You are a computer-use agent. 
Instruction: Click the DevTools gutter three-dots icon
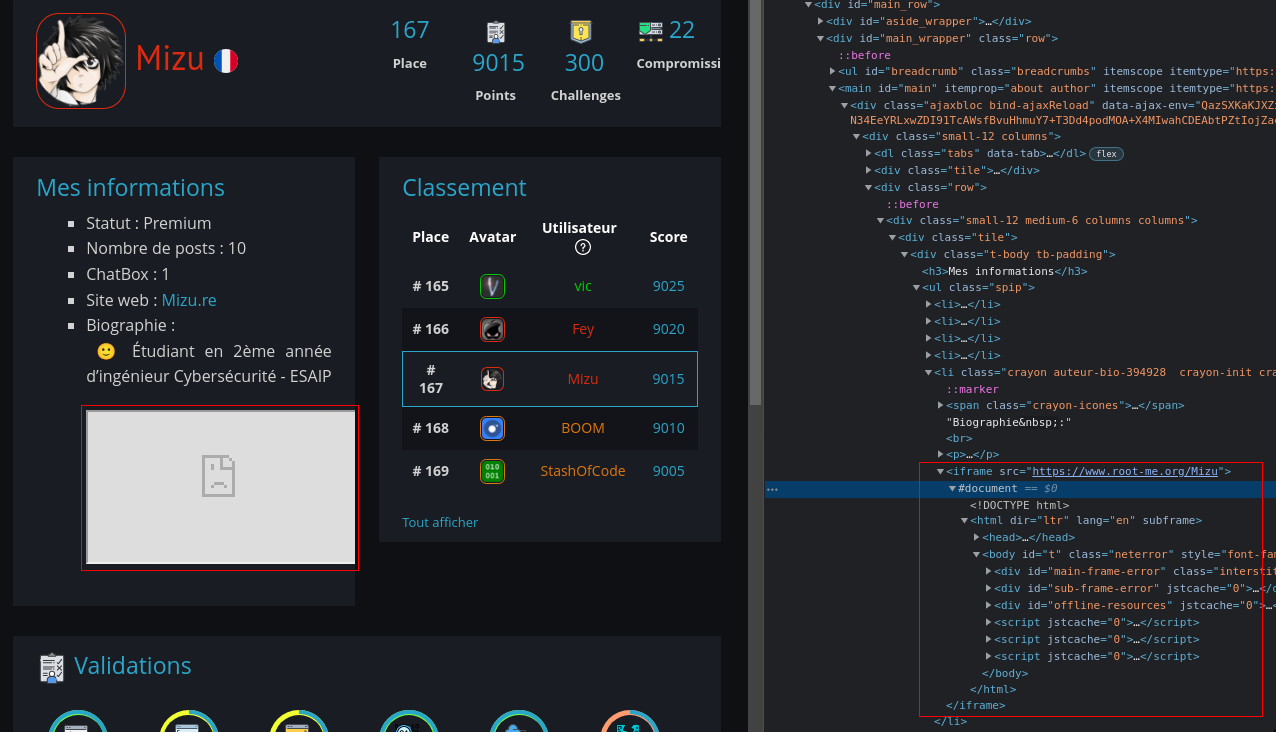(772, 489)
